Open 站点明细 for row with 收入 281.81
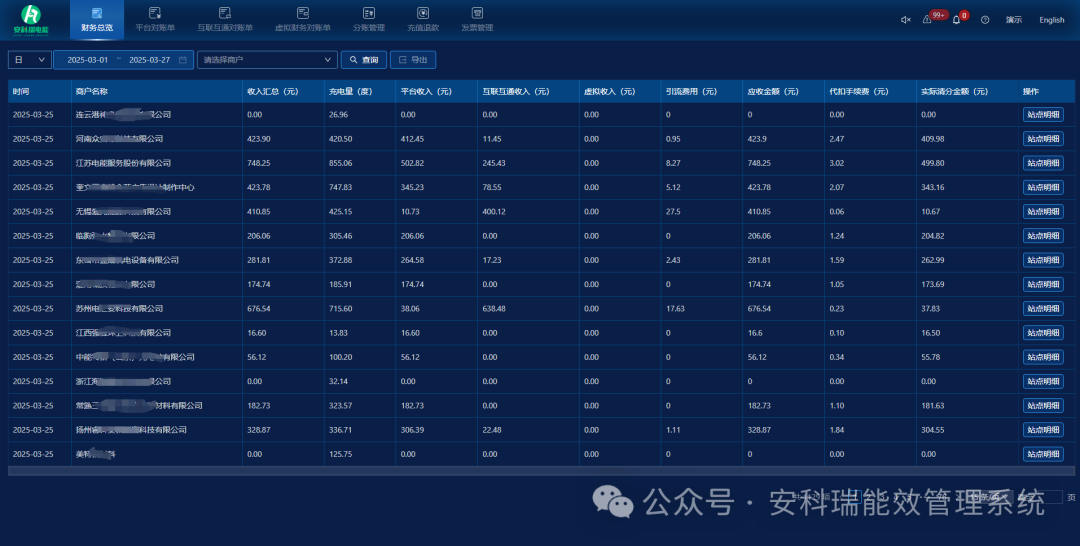Viewport: 1080px width, 546px height. (x=1043, y=260)
